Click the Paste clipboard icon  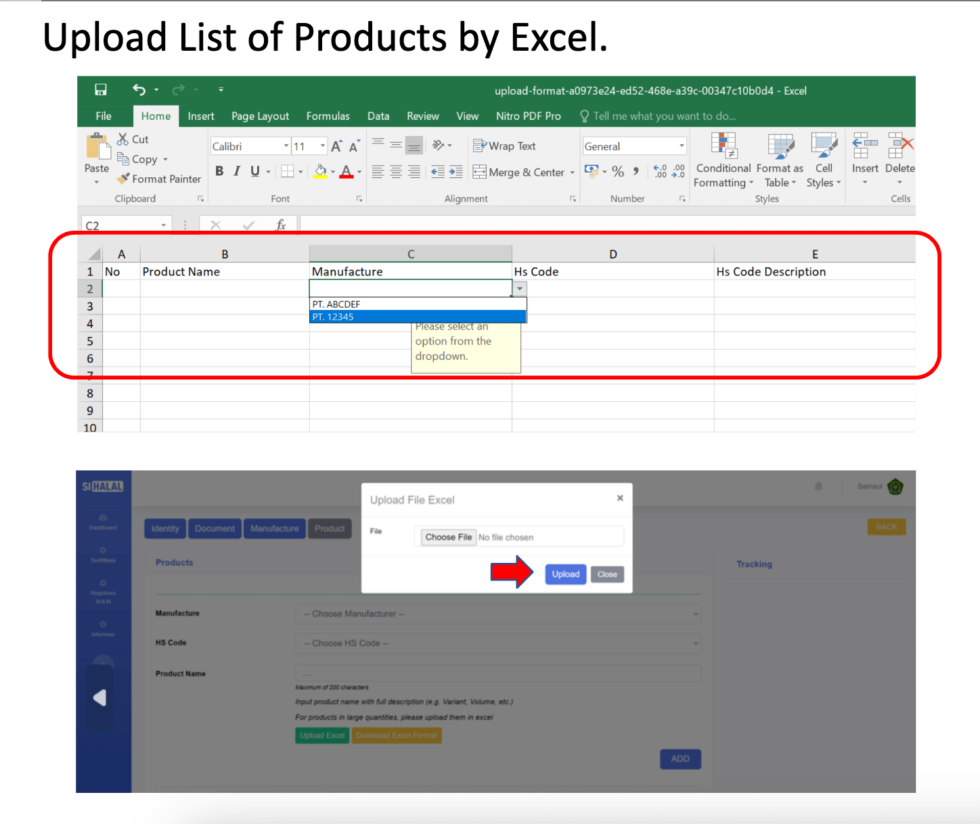[x=97, y=146]
